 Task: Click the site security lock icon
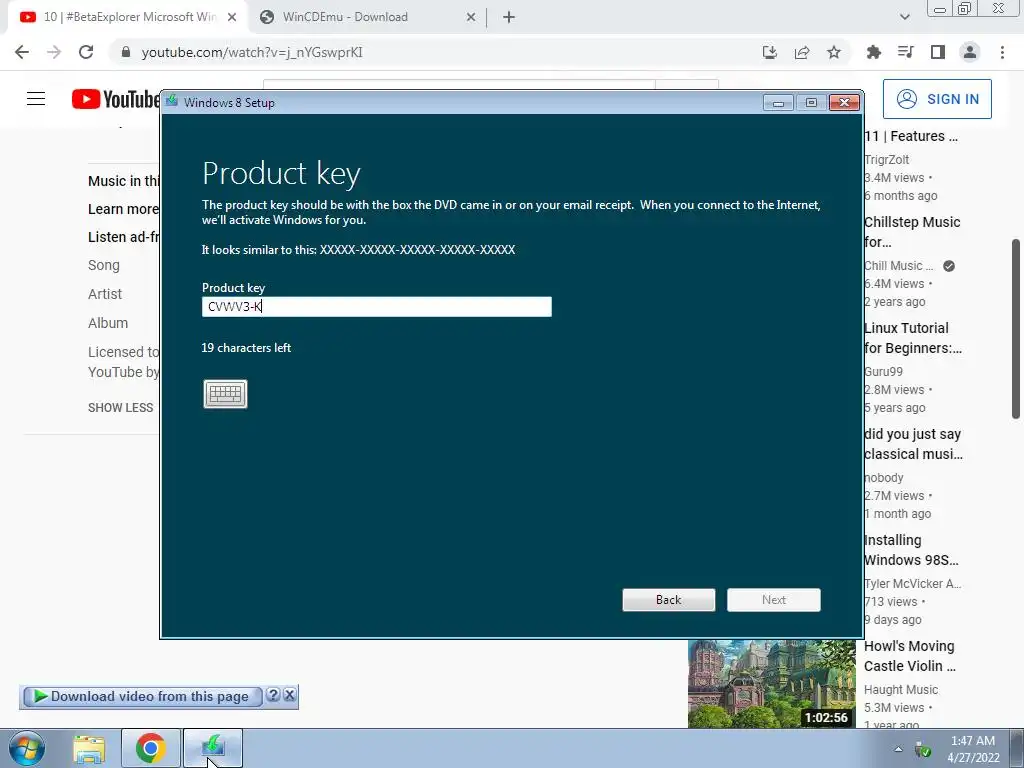point(126,52)
